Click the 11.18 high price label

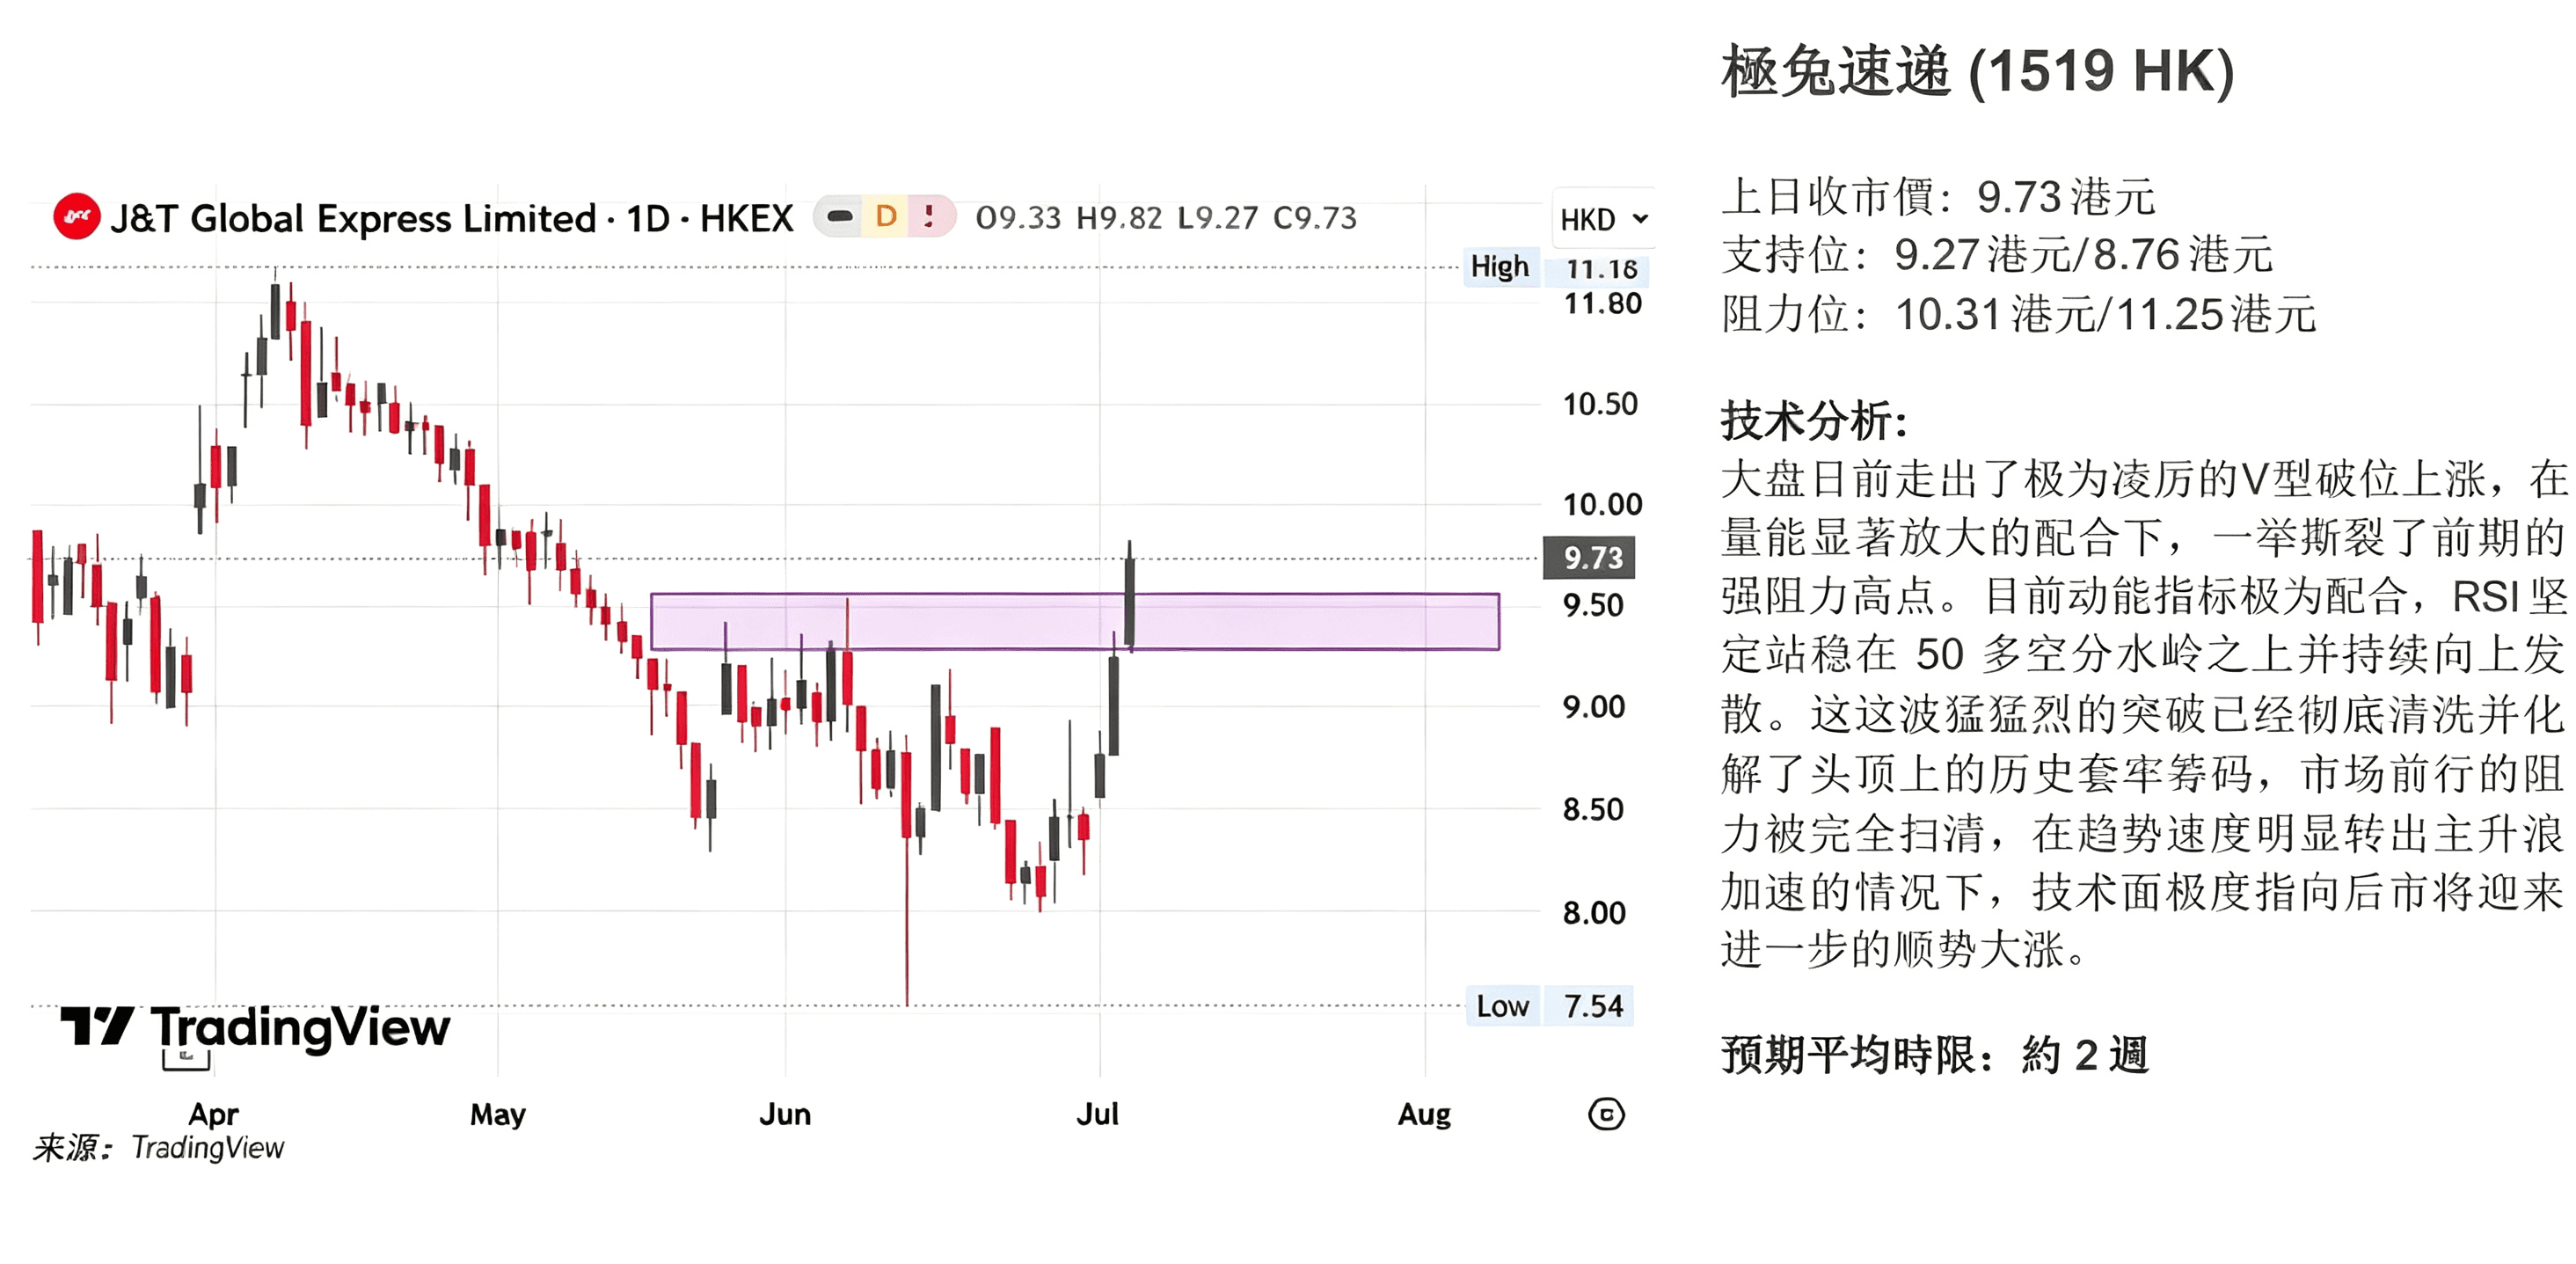click(x=1601, y=269)
